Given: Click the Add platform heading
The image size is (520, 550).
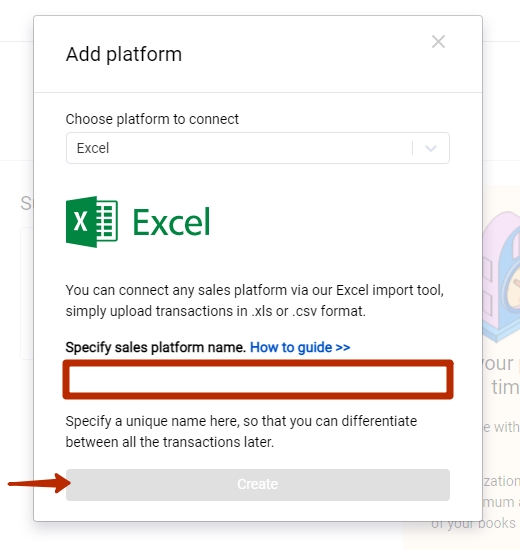Looking at the screenshot, I should 124,54.
